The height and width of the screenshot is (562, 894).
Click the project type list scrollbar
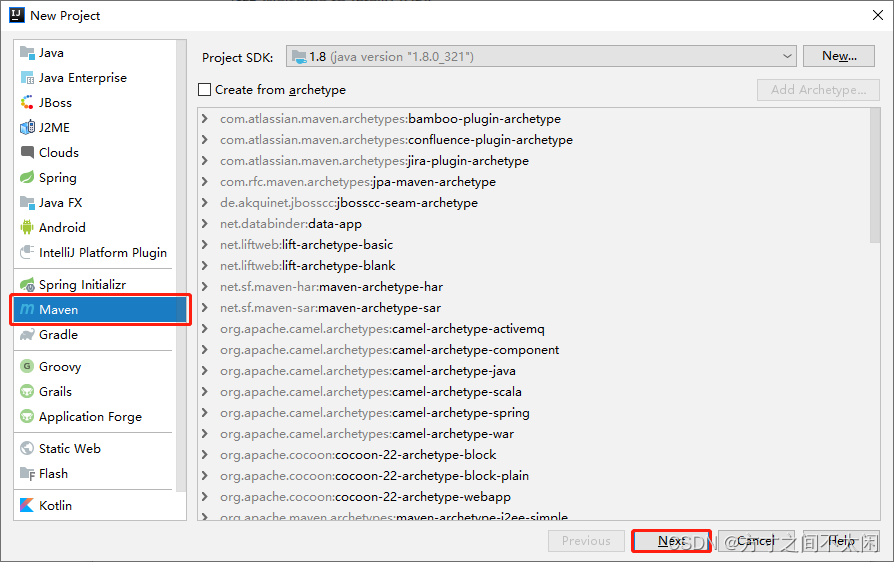pos(181,265)
